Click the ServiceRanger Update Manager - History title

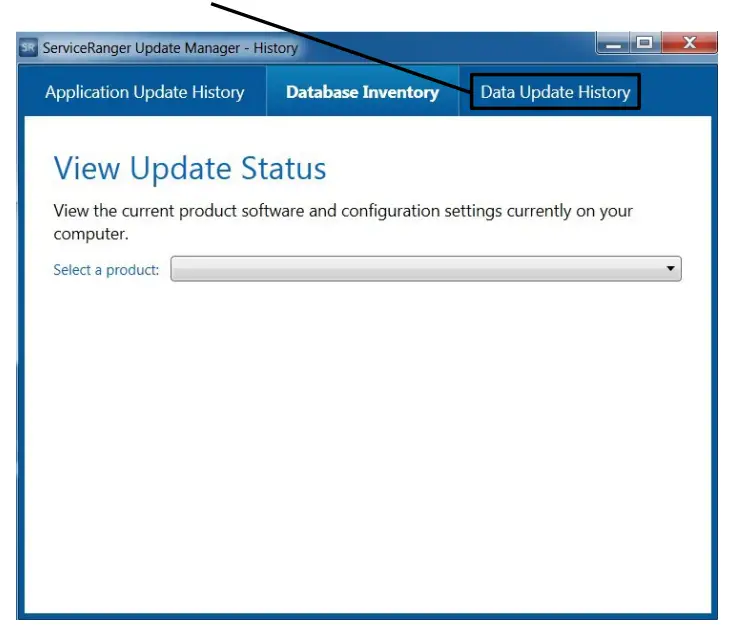[x=170, y=48]
